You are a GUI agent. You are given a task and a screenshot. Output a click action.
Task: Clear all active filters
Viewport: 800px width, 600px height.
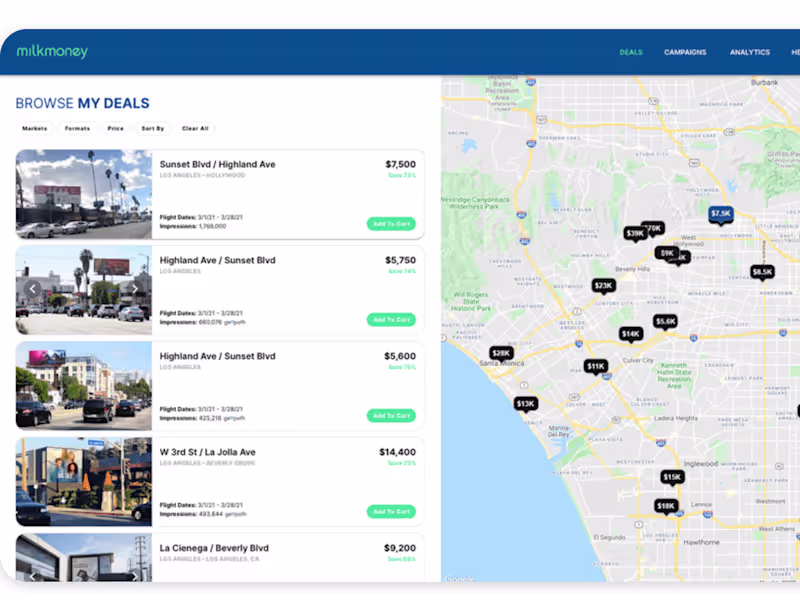point(195,128)
